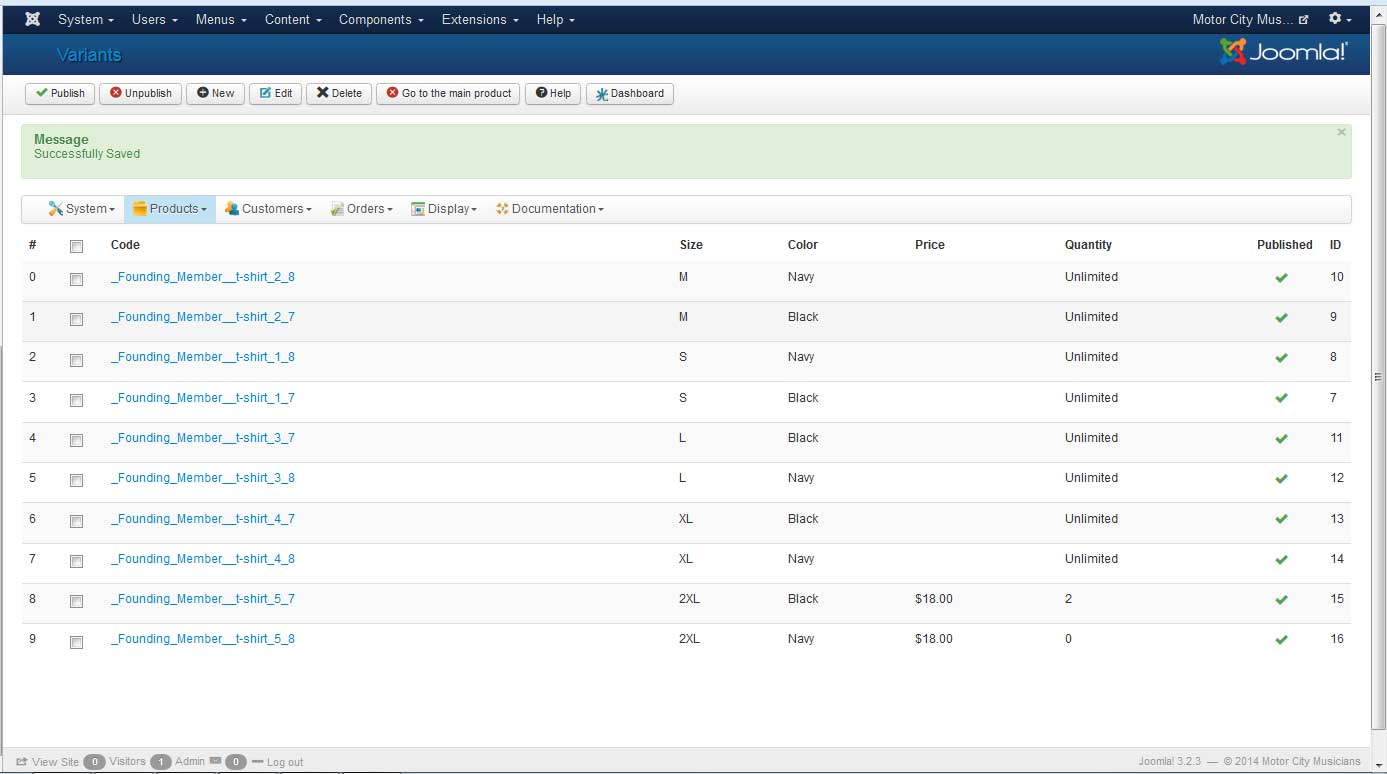Check the box for _Founding_Member__t-shirt_1_7
Viewport: 1387px width, 774px height.
[x=77, y=400]
